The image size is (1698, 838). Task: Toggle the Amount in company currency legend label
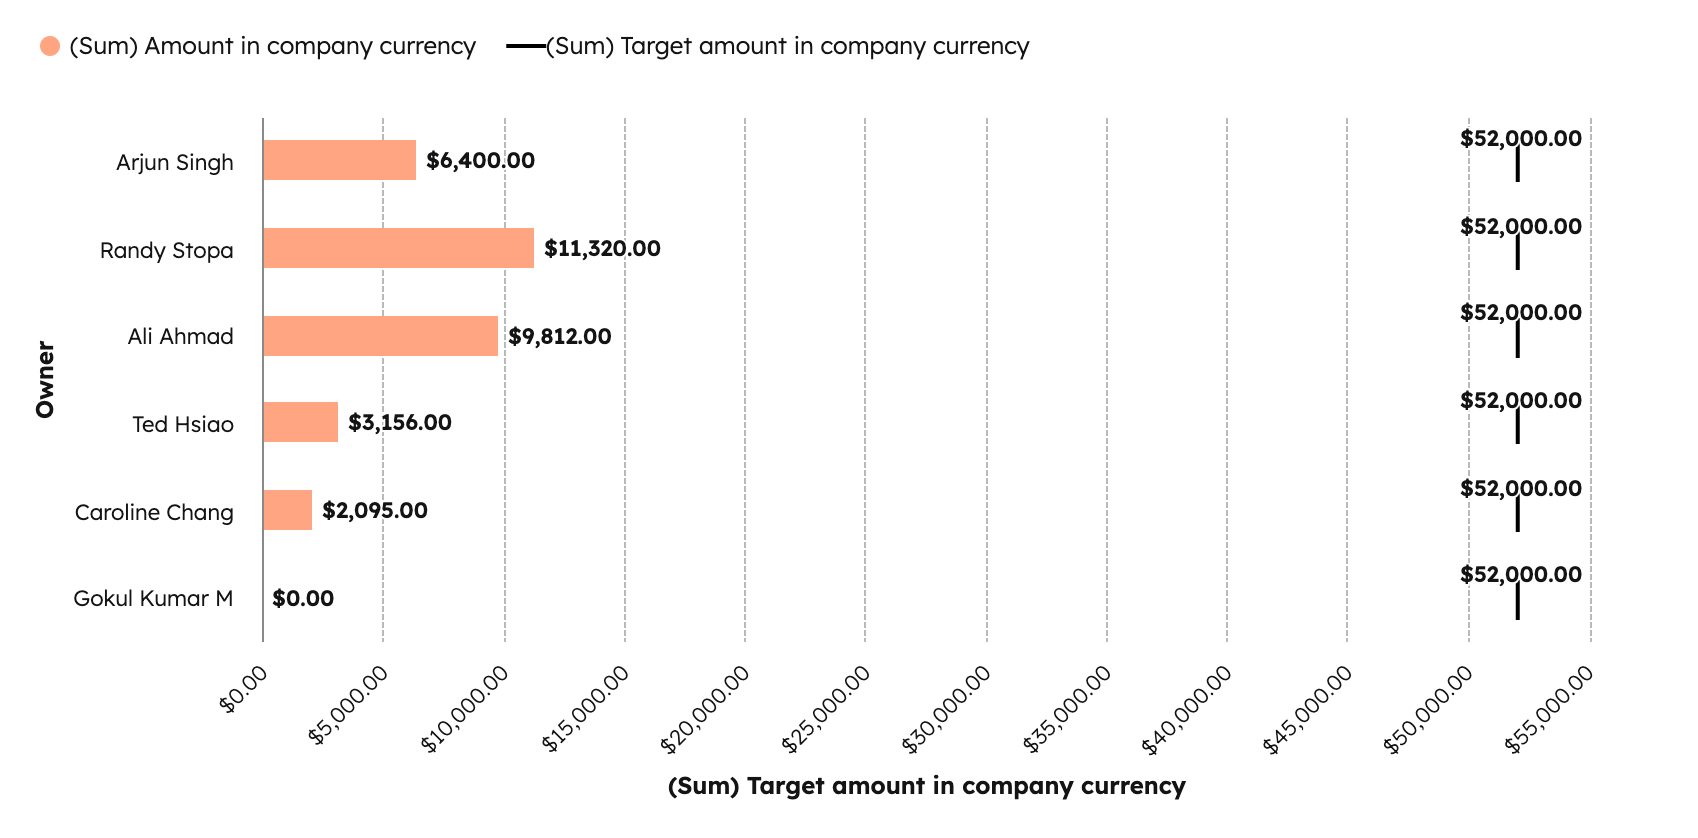click(272, 47)
